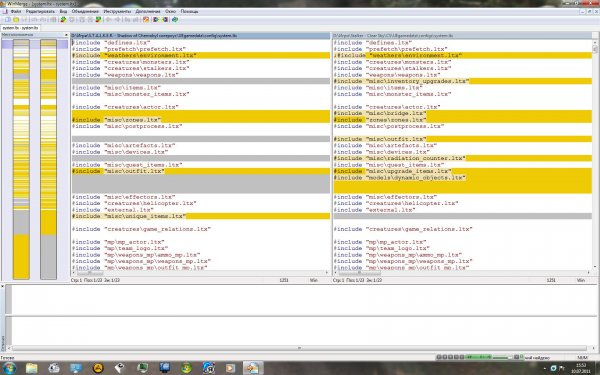Open the orange A app on taskbar

98,368
